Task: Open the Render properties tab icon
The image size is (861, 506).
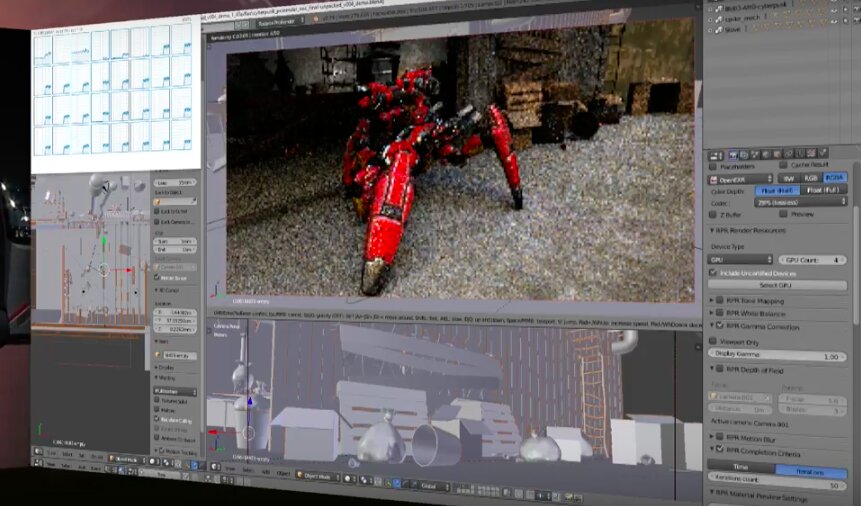Action: [x=733, y=154]
